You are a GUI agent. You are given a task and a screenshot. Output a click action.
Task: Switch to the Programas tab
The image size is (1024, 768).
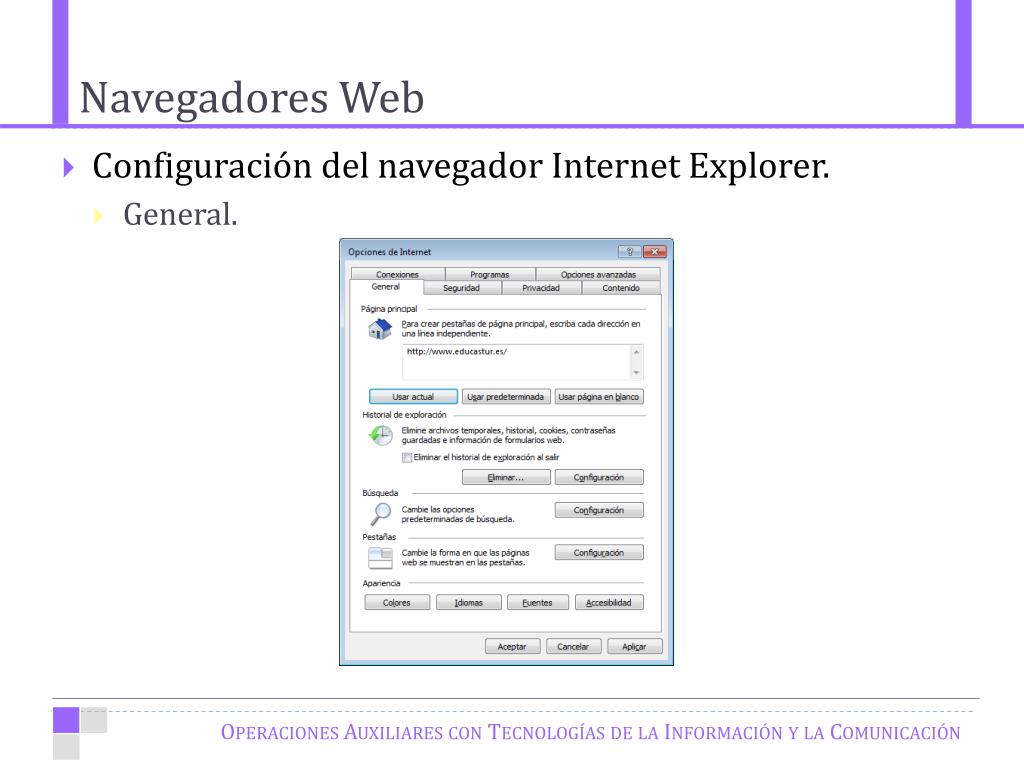tap(490, 274)
